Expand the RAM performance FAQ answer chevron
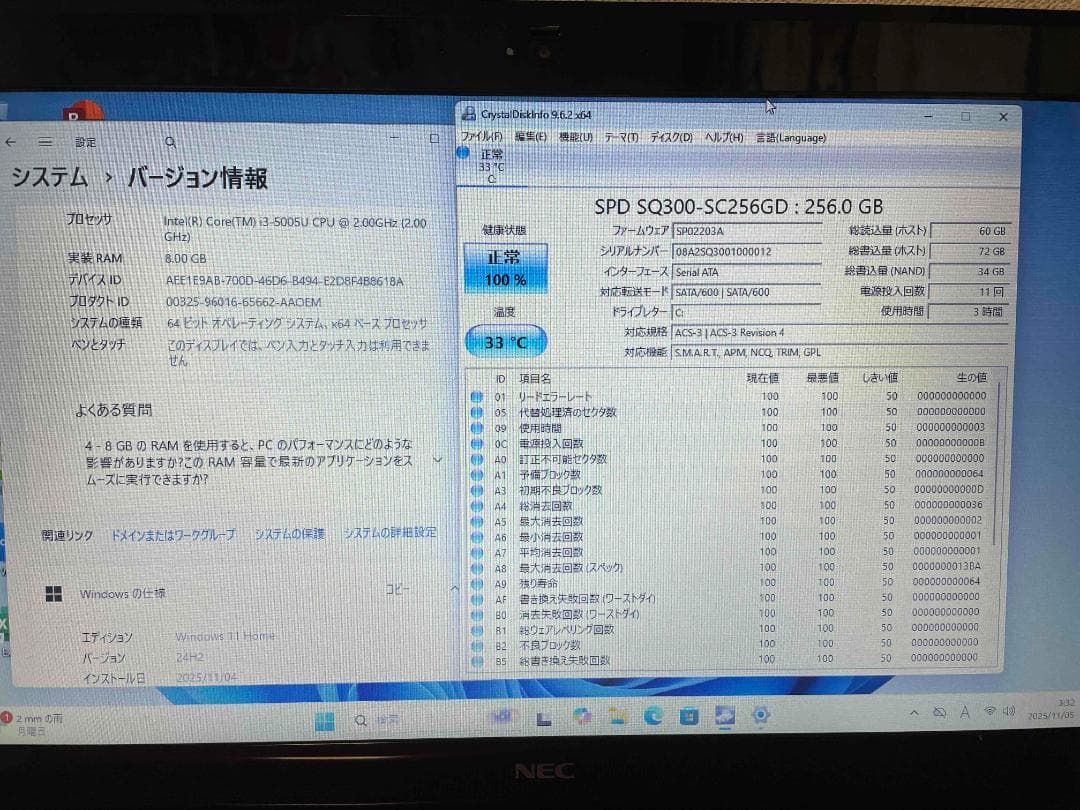 [x=437, y=461]
